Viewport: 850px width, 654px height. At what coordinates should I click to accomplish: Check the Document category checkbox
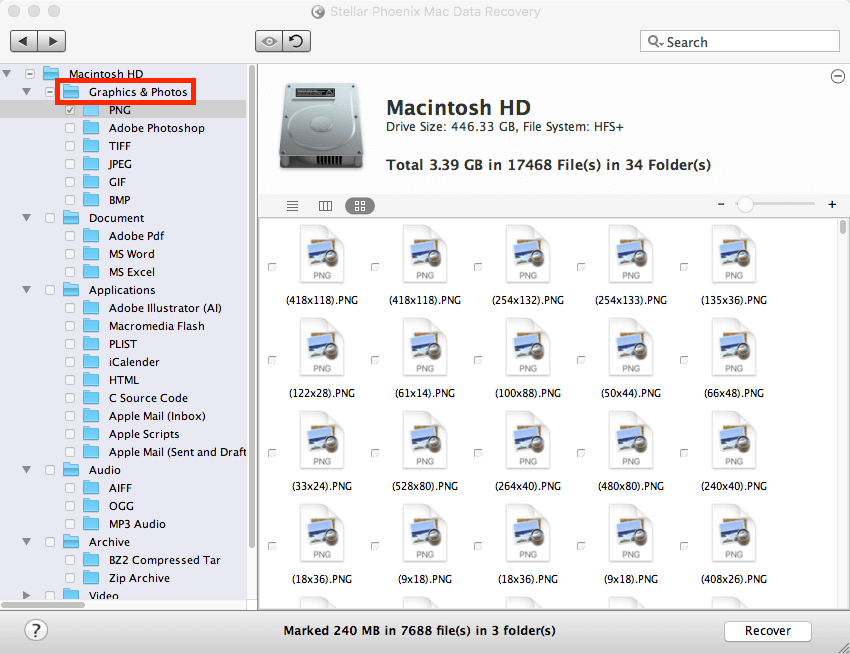[50, 218]
